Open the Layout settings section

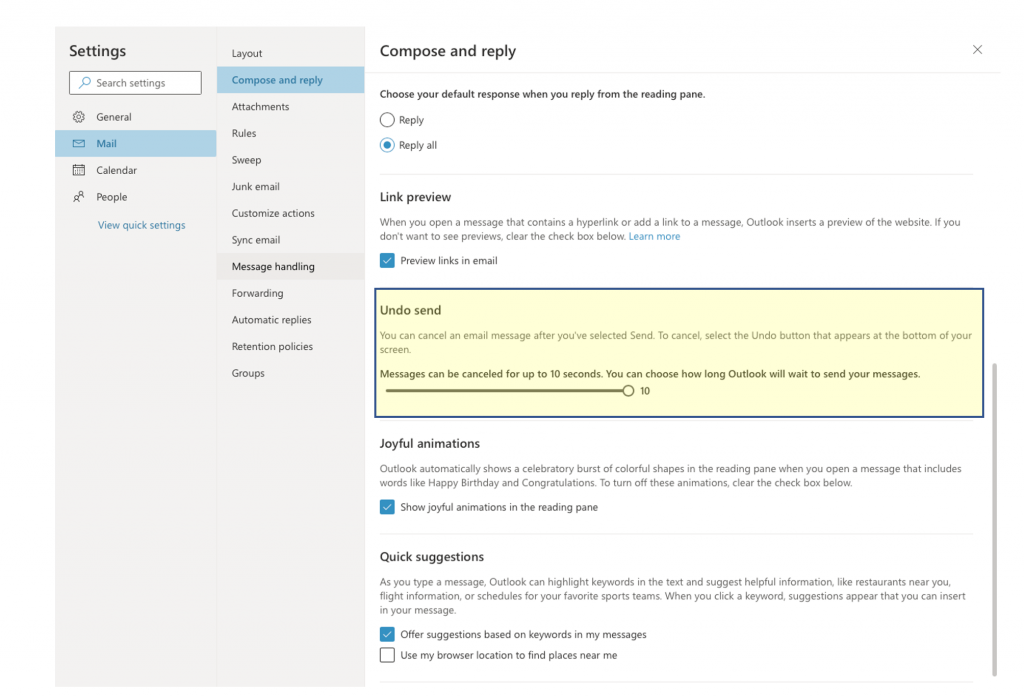(291, 54)
